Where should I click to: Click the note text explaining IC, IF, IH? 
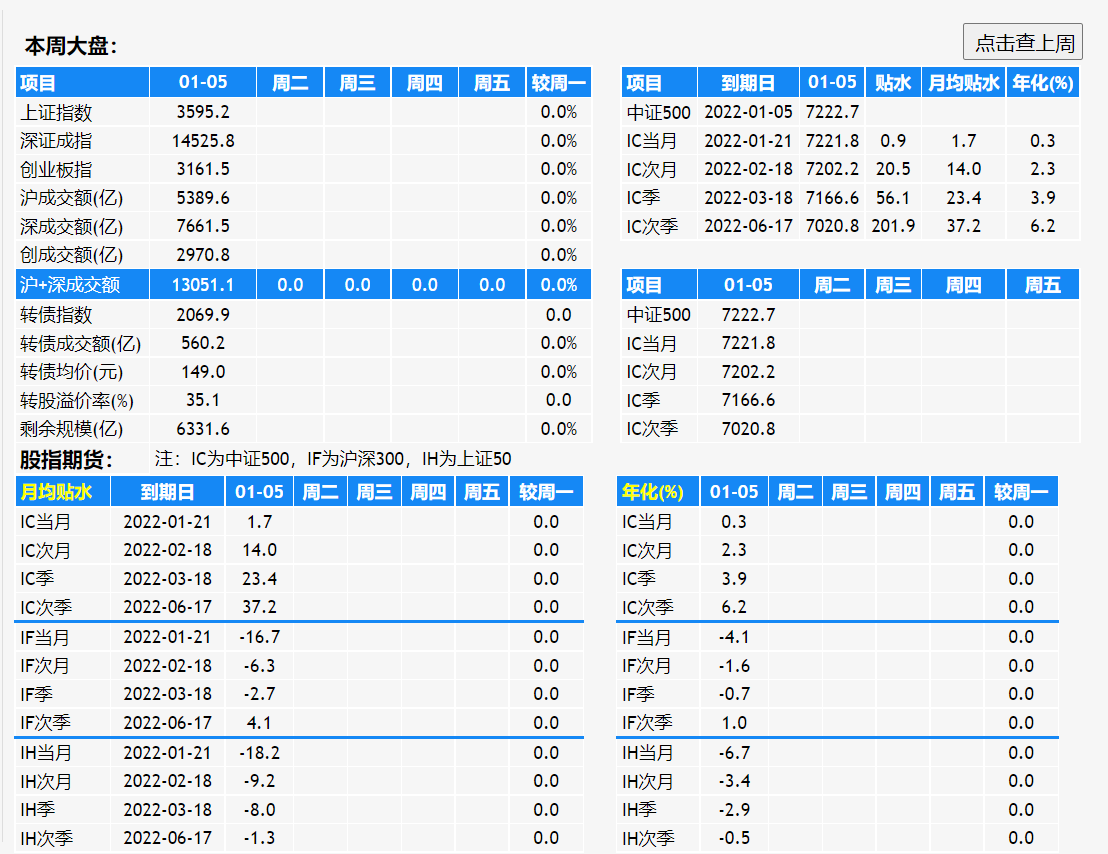pos(333,460)
